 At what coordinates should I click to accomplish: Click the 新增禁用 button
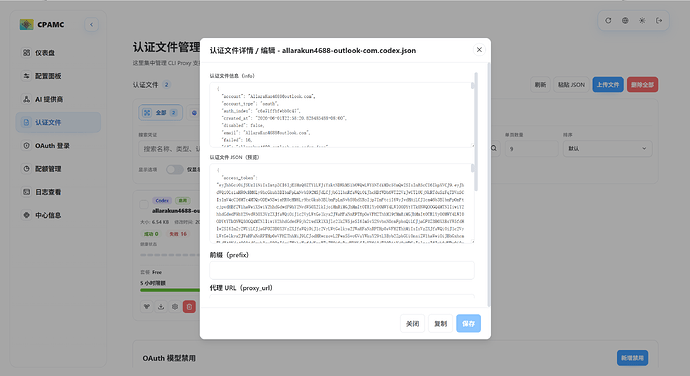632,358
